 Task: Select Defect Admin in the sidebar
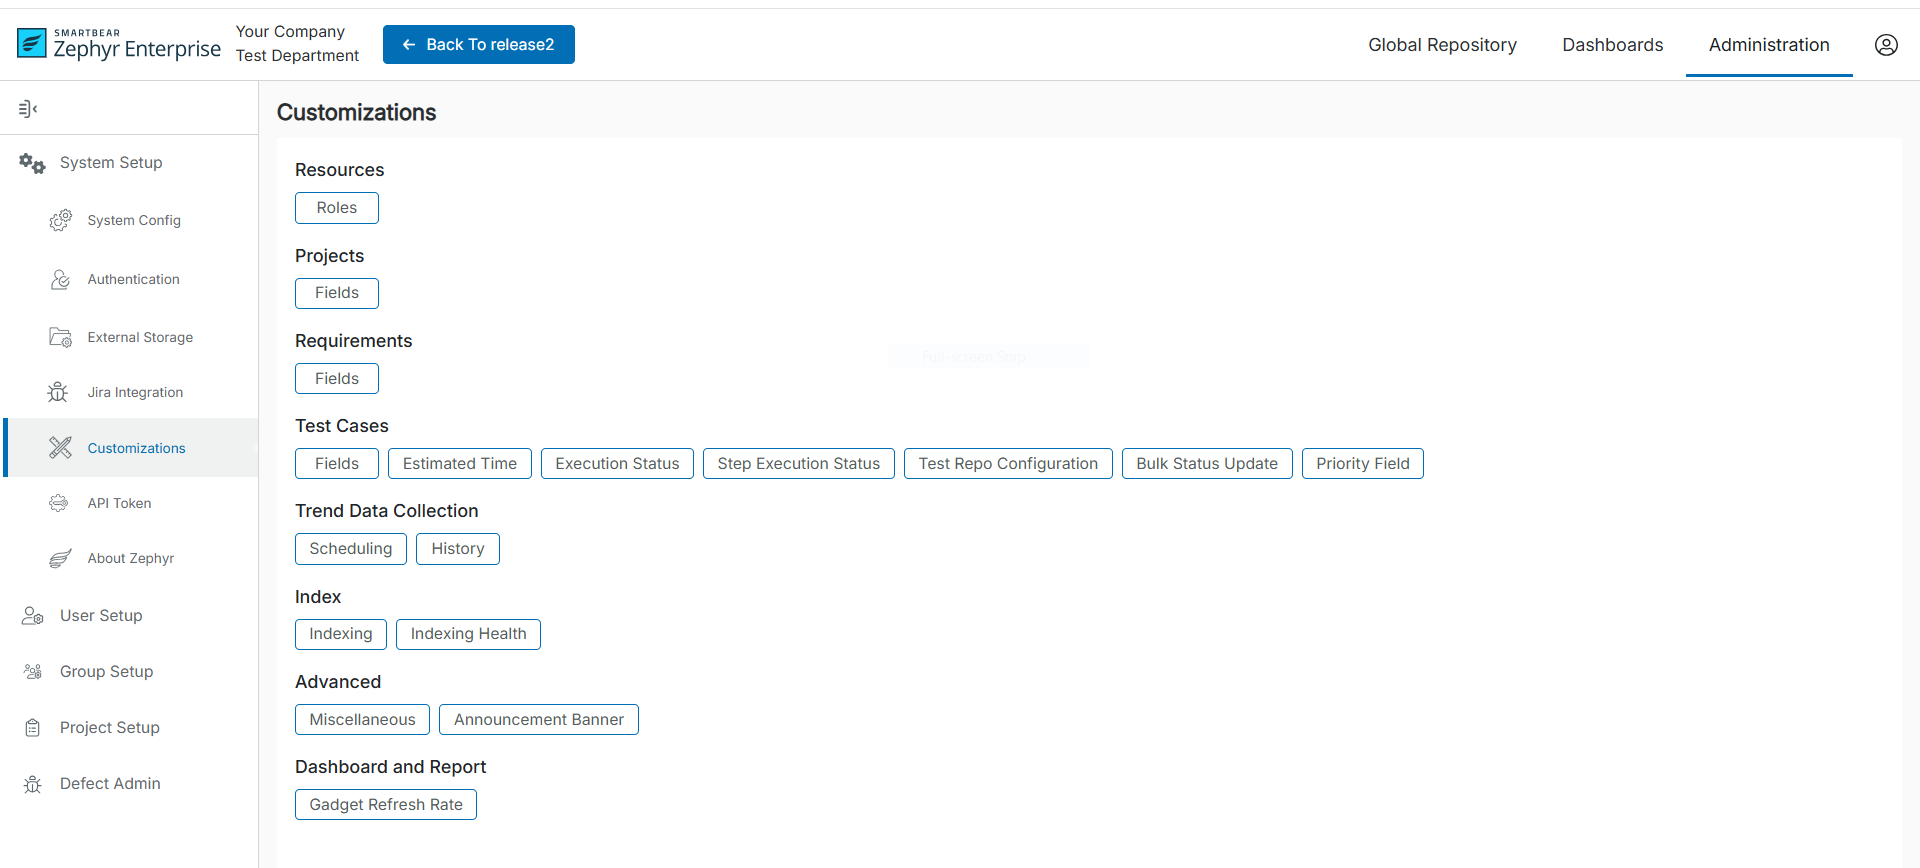pyautogui.click(x=109, y=783)
